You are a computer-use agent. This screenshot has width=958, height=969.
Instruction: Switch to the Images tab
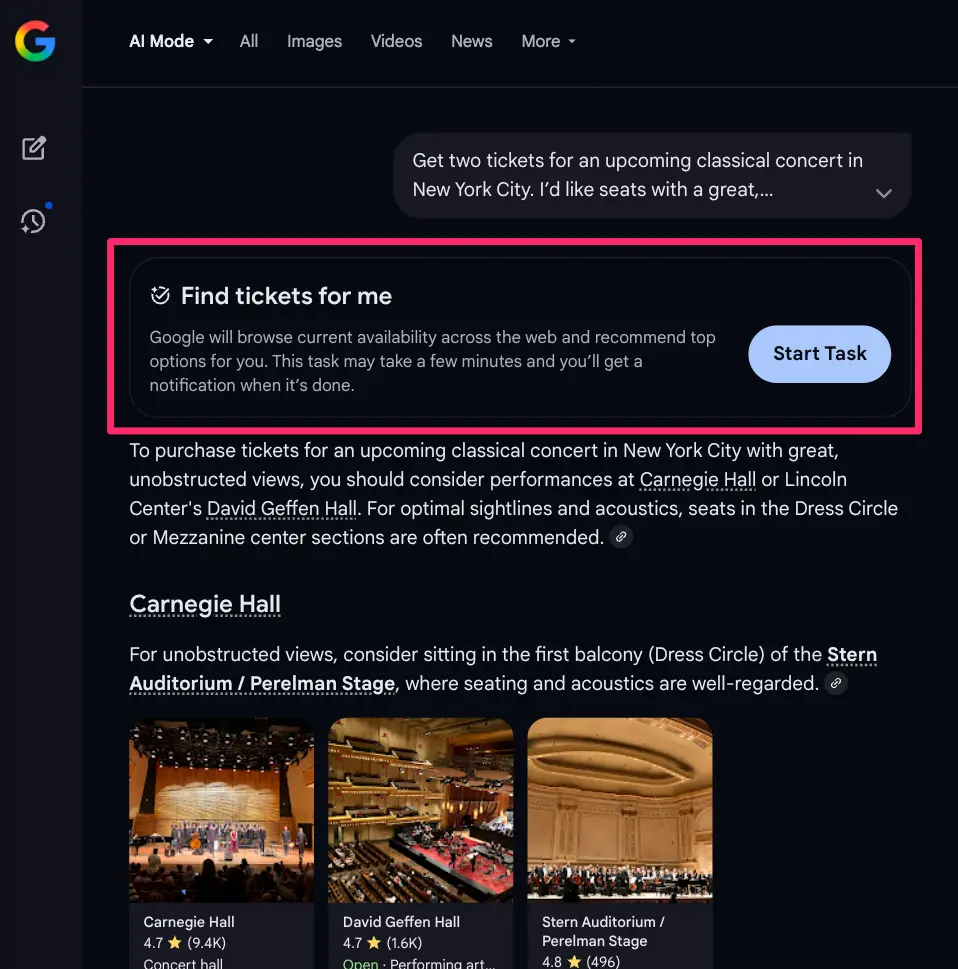[x=314, y=41]
